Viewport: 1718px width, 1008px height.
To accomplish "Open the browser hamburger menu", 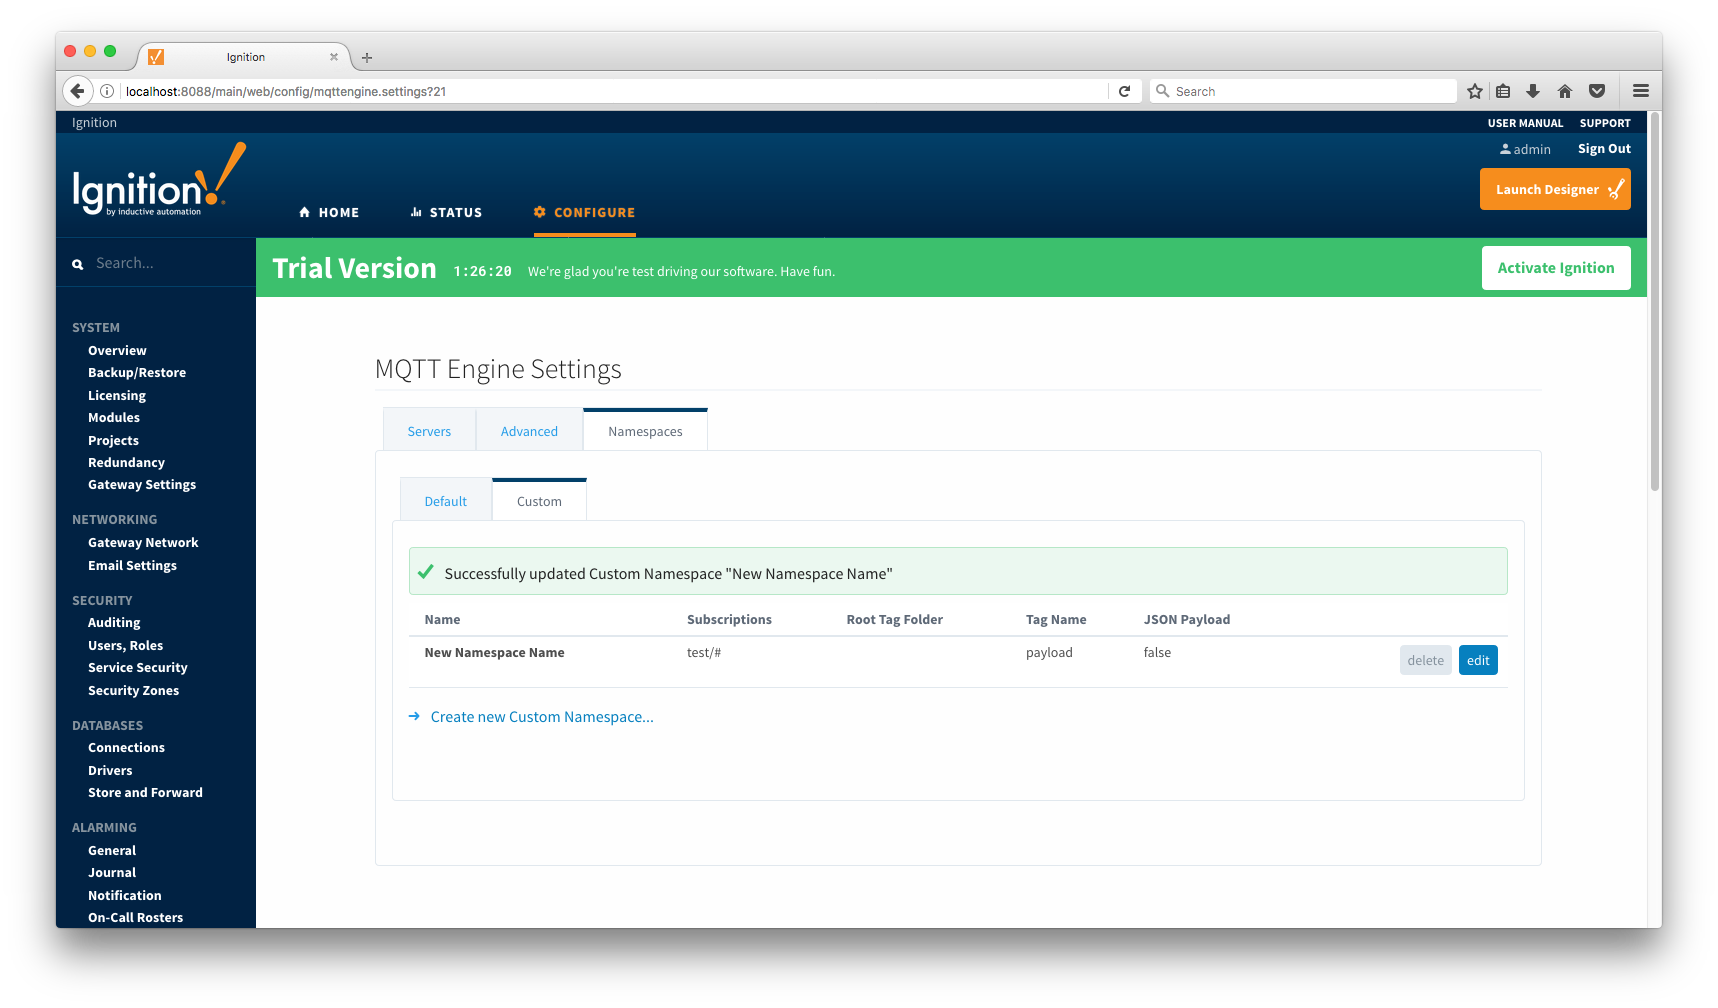I will [1641, 91].
